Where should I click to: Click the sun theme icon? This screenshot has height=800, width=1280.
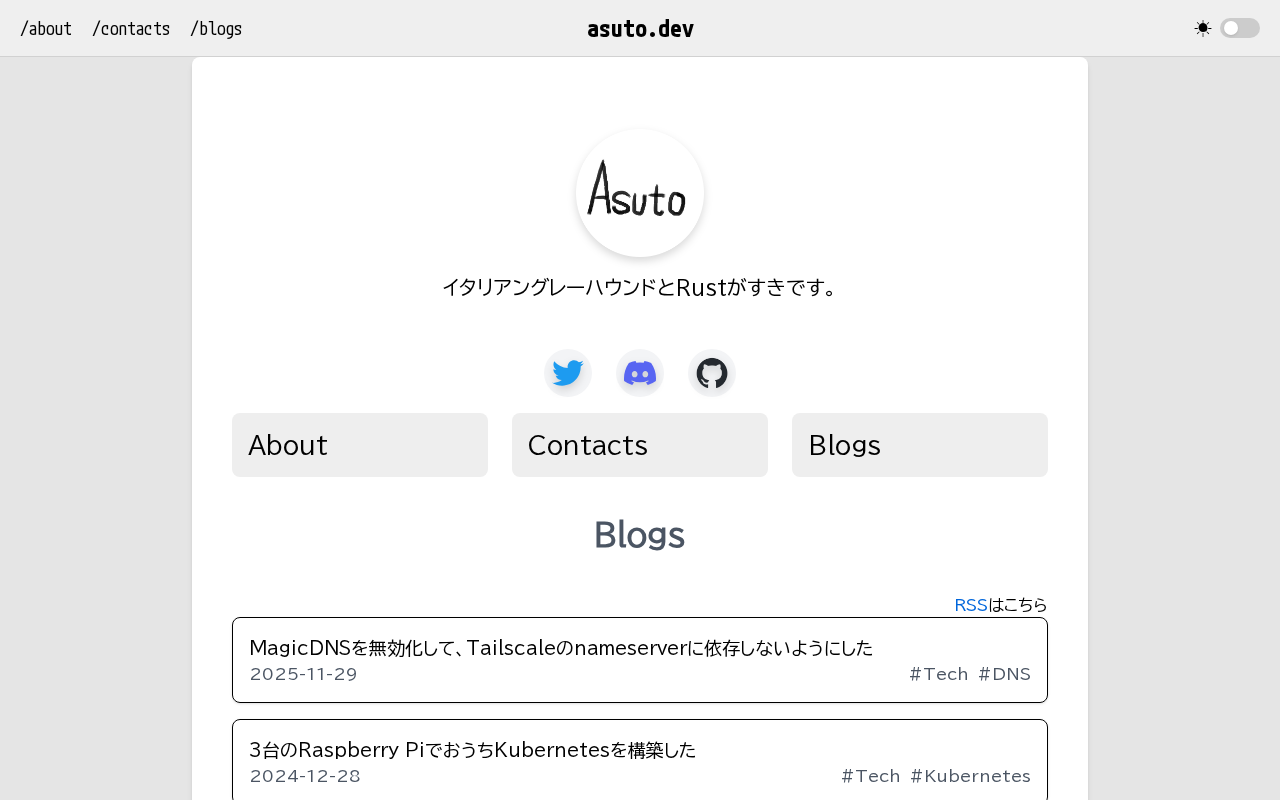coord(1202,28)
